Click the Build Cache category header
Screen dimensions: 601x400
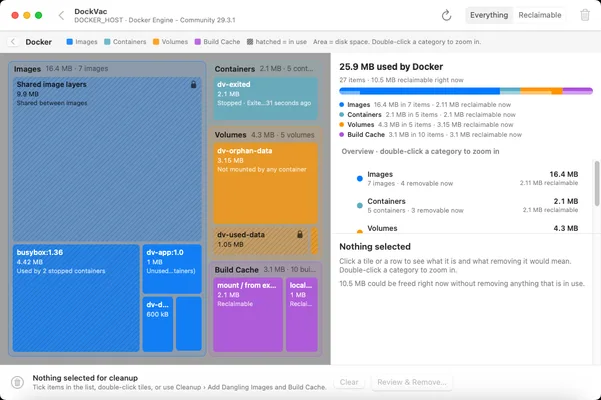[265, 270]
